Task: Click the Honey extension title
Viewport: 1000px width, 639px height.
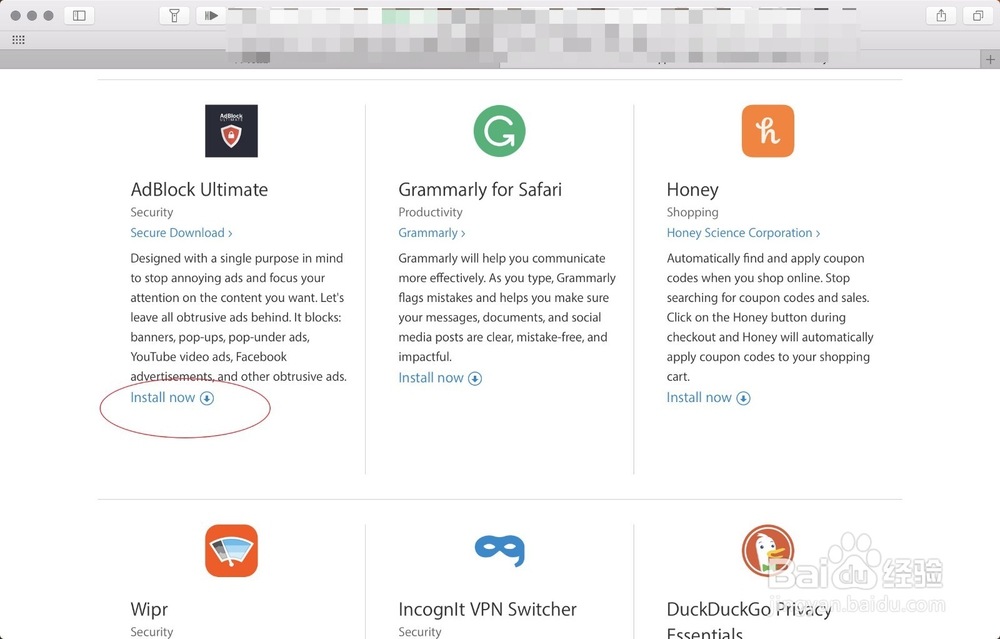Action: tap(692, 189)
